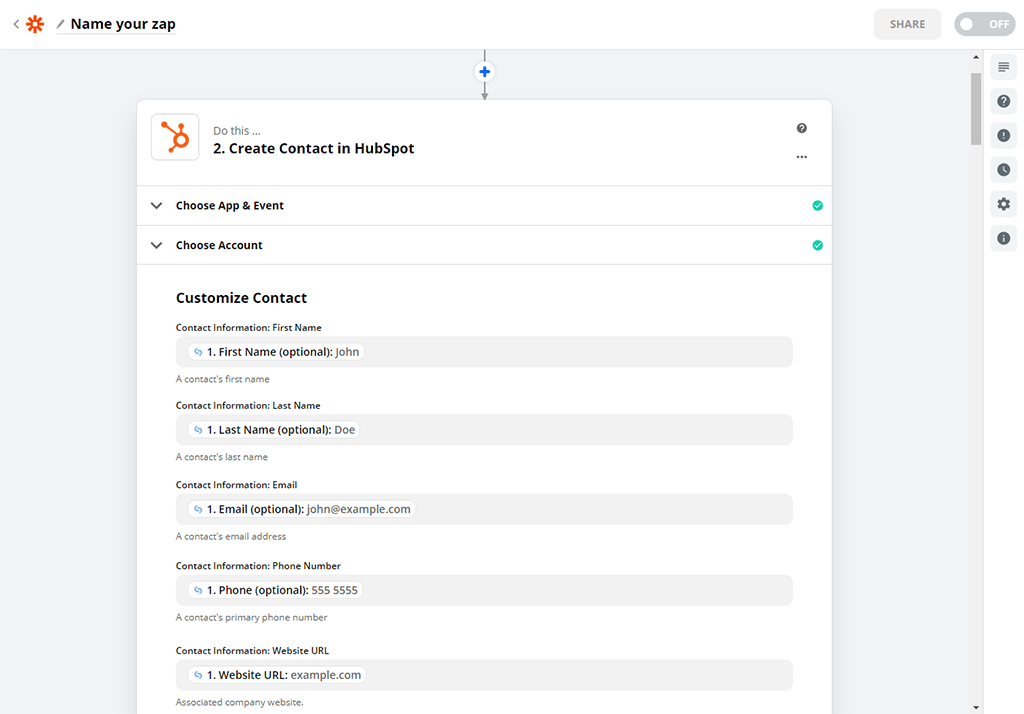
Task: Click the help question mark in step header
Action: tap(801, 128)
